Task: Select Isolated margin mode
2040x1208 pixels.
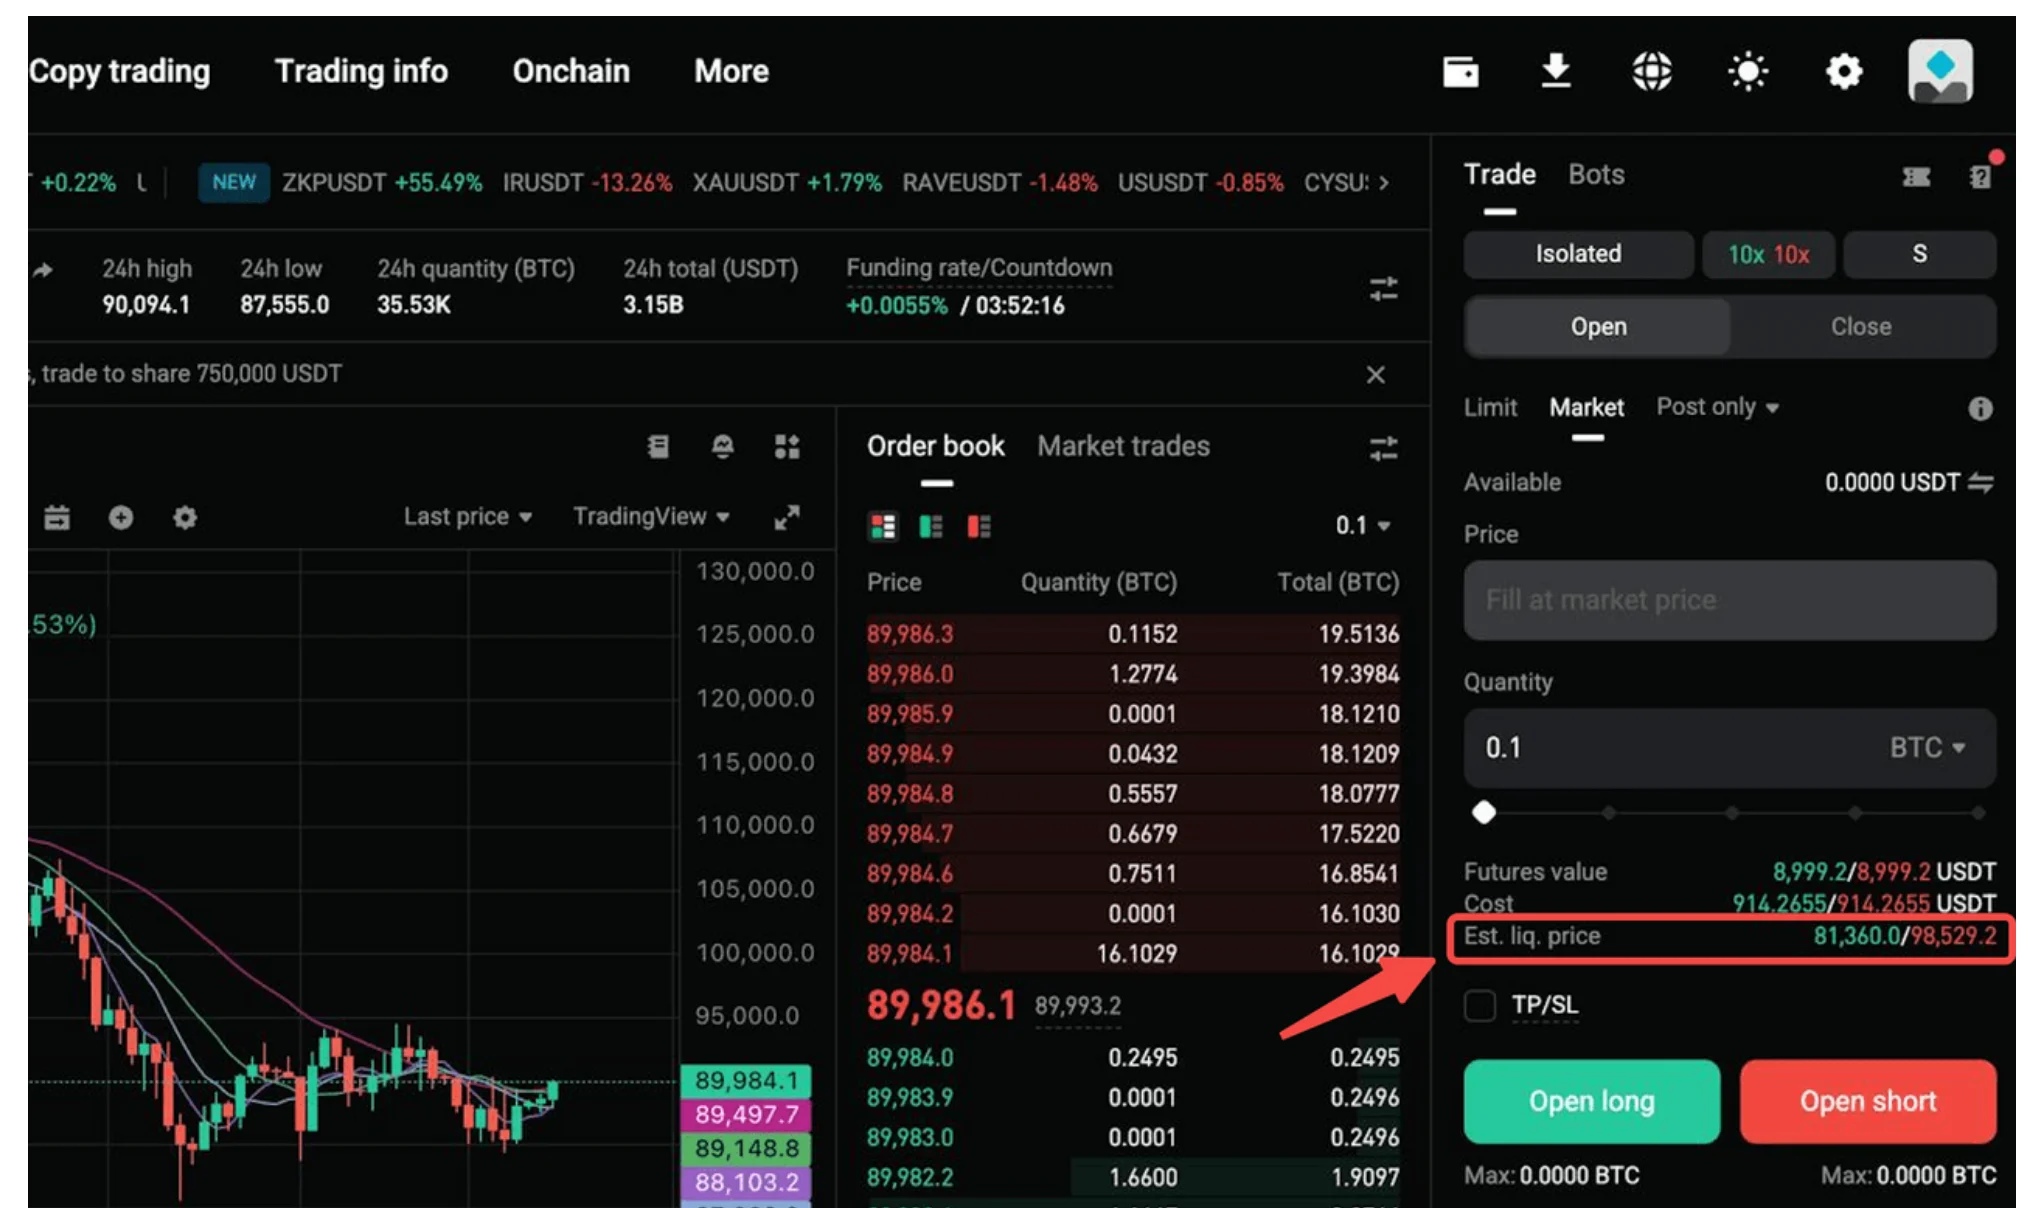Action: click(1578, 254)
